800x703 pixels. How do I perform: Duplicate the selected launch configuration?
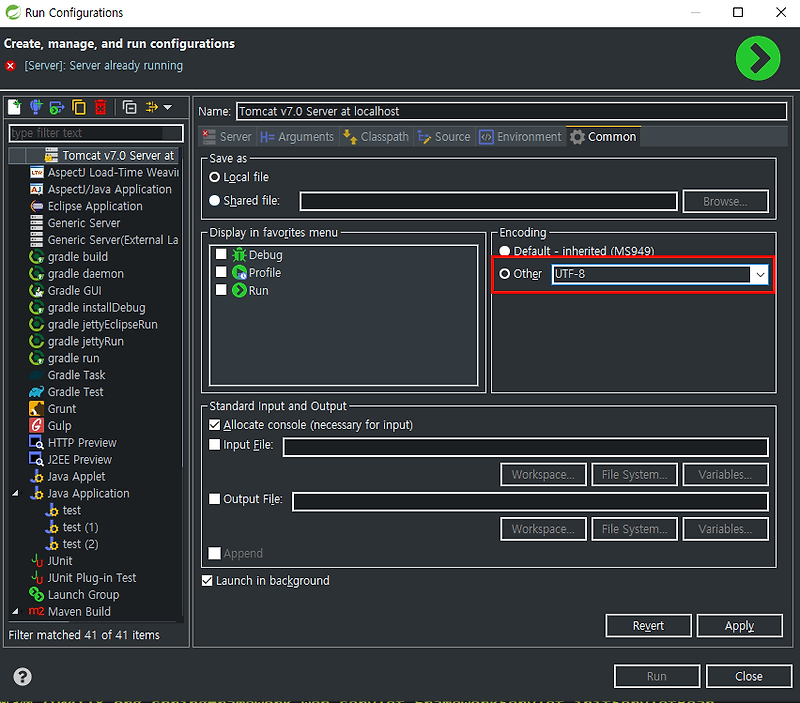[81, 107]
